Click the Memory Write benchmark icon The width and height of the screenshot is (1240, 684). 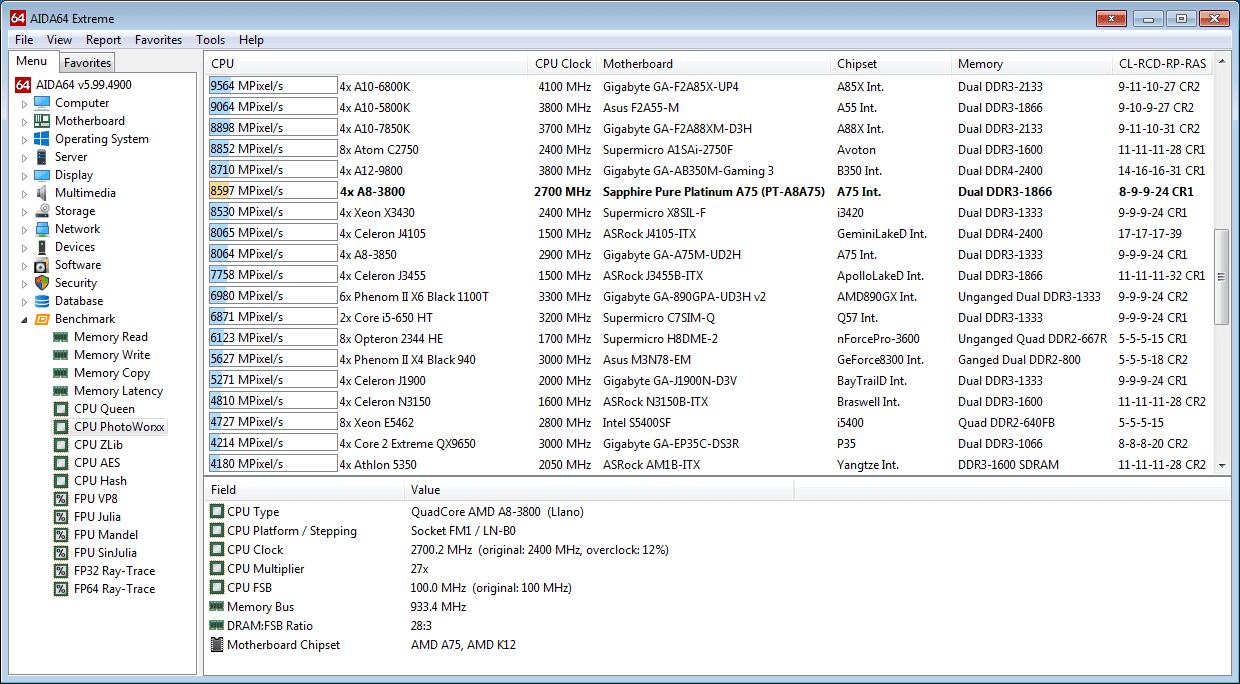(x=61, y=355)
